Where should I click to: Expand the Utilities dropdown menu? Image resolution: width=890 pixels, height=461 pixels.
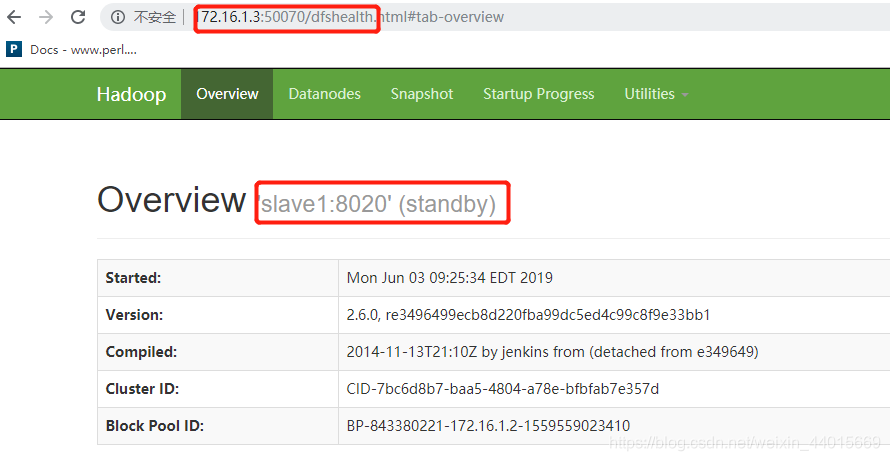coord(656,94)
